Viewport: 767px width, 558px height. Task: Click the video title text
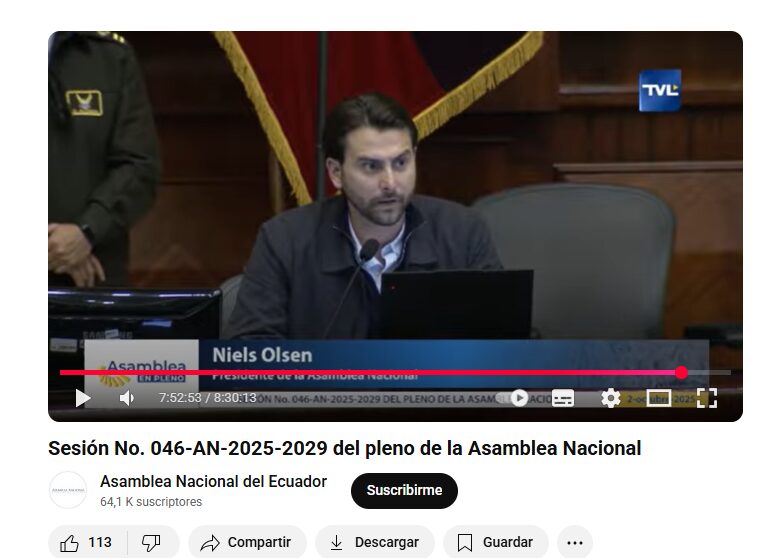(344, 448)
